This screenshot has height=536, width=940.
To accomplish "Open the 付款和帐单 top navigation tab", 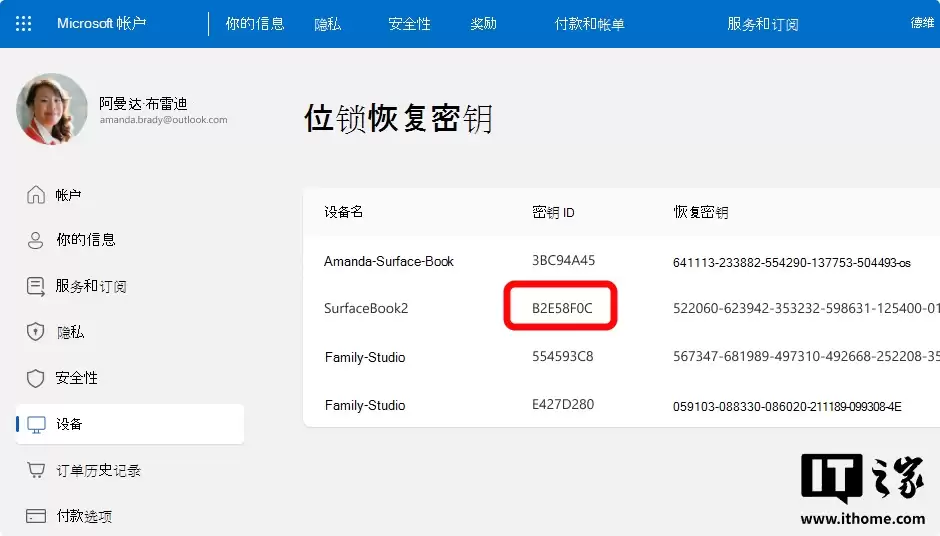I will pyautogui.click(x=589, y=24).
